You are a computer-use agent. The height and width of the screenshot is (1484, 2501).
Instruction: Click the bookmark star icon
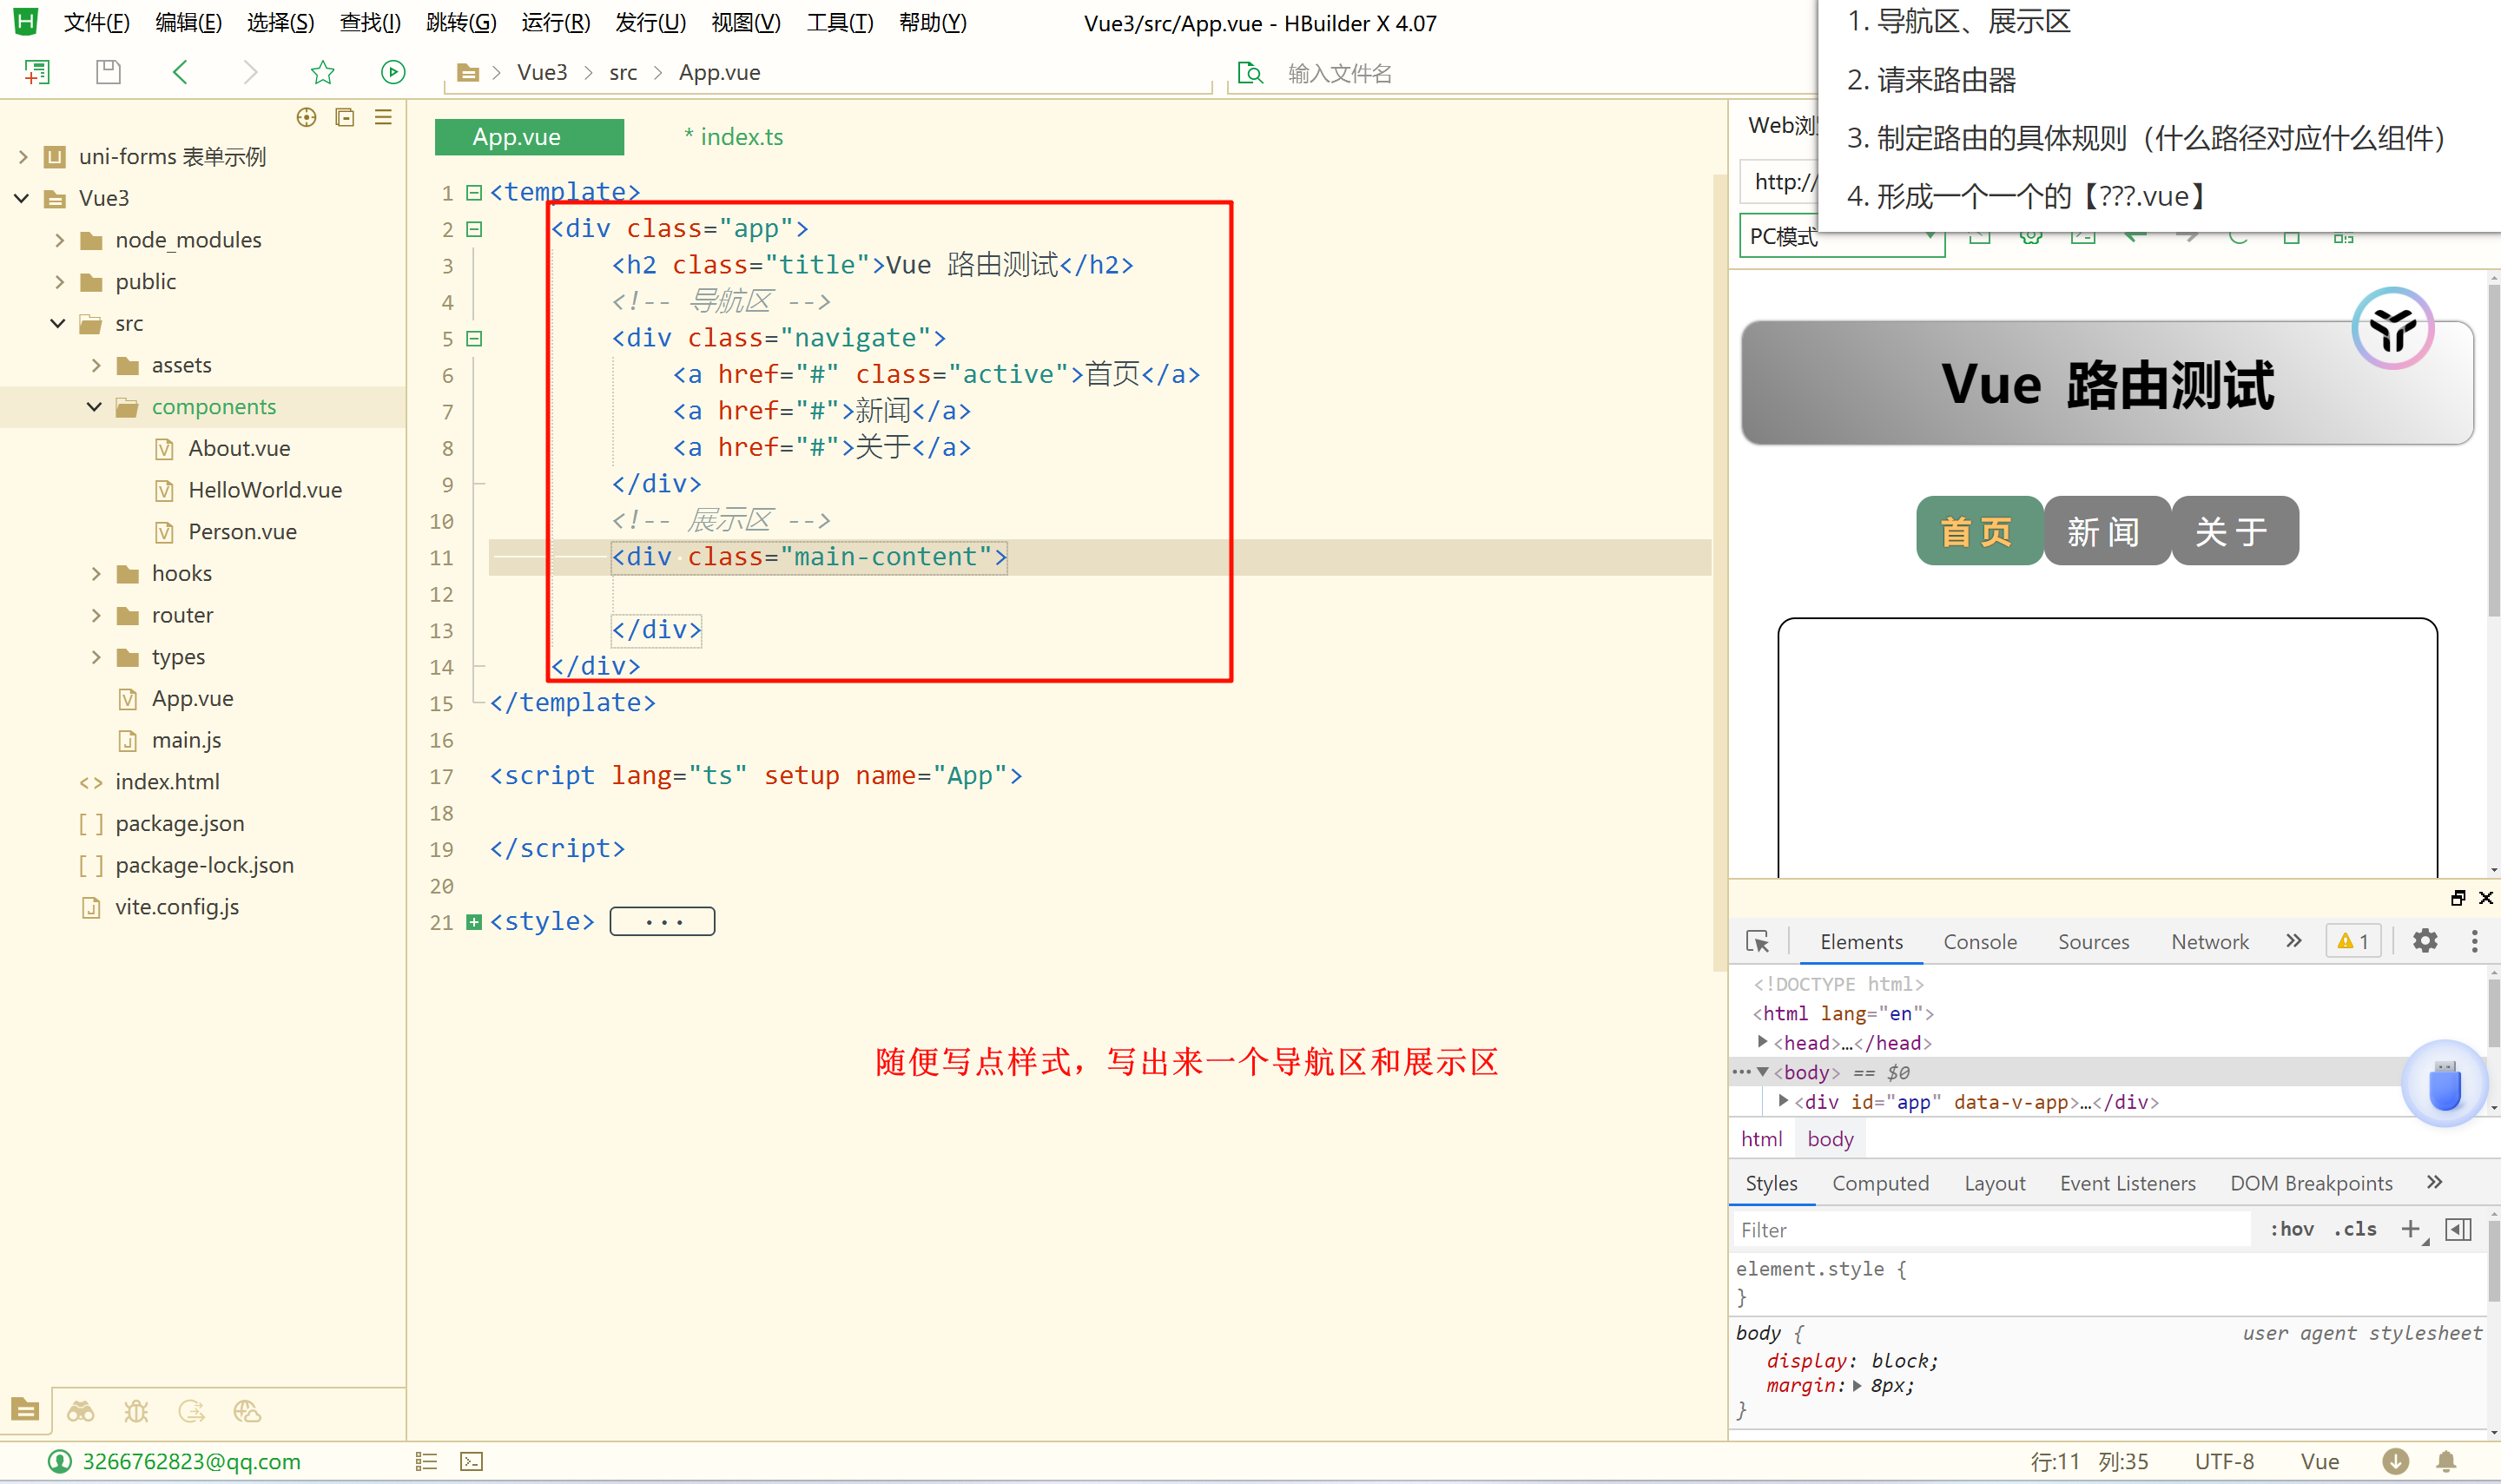[322, 72]
